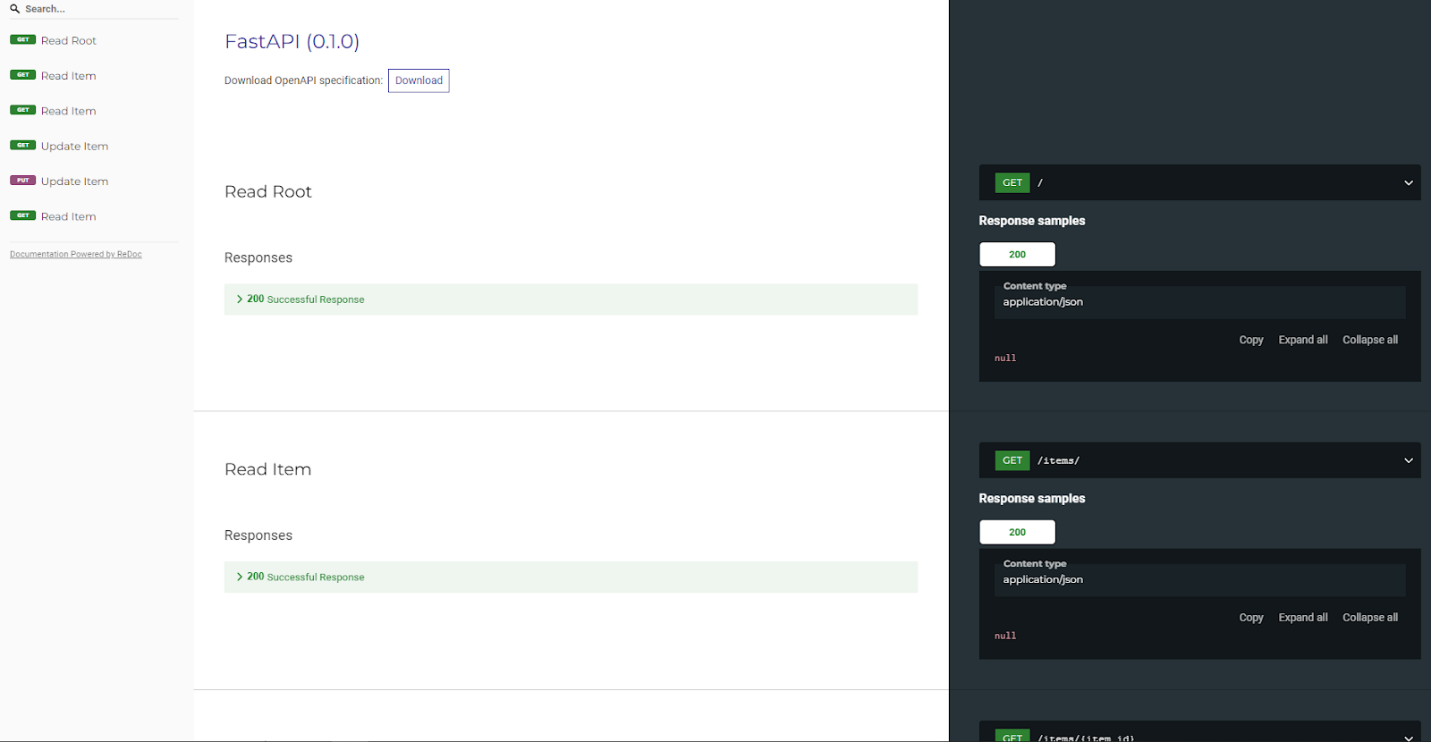Download the OpenAPI specification
This screenshot has height=742, width=1431.
(418, 81)
